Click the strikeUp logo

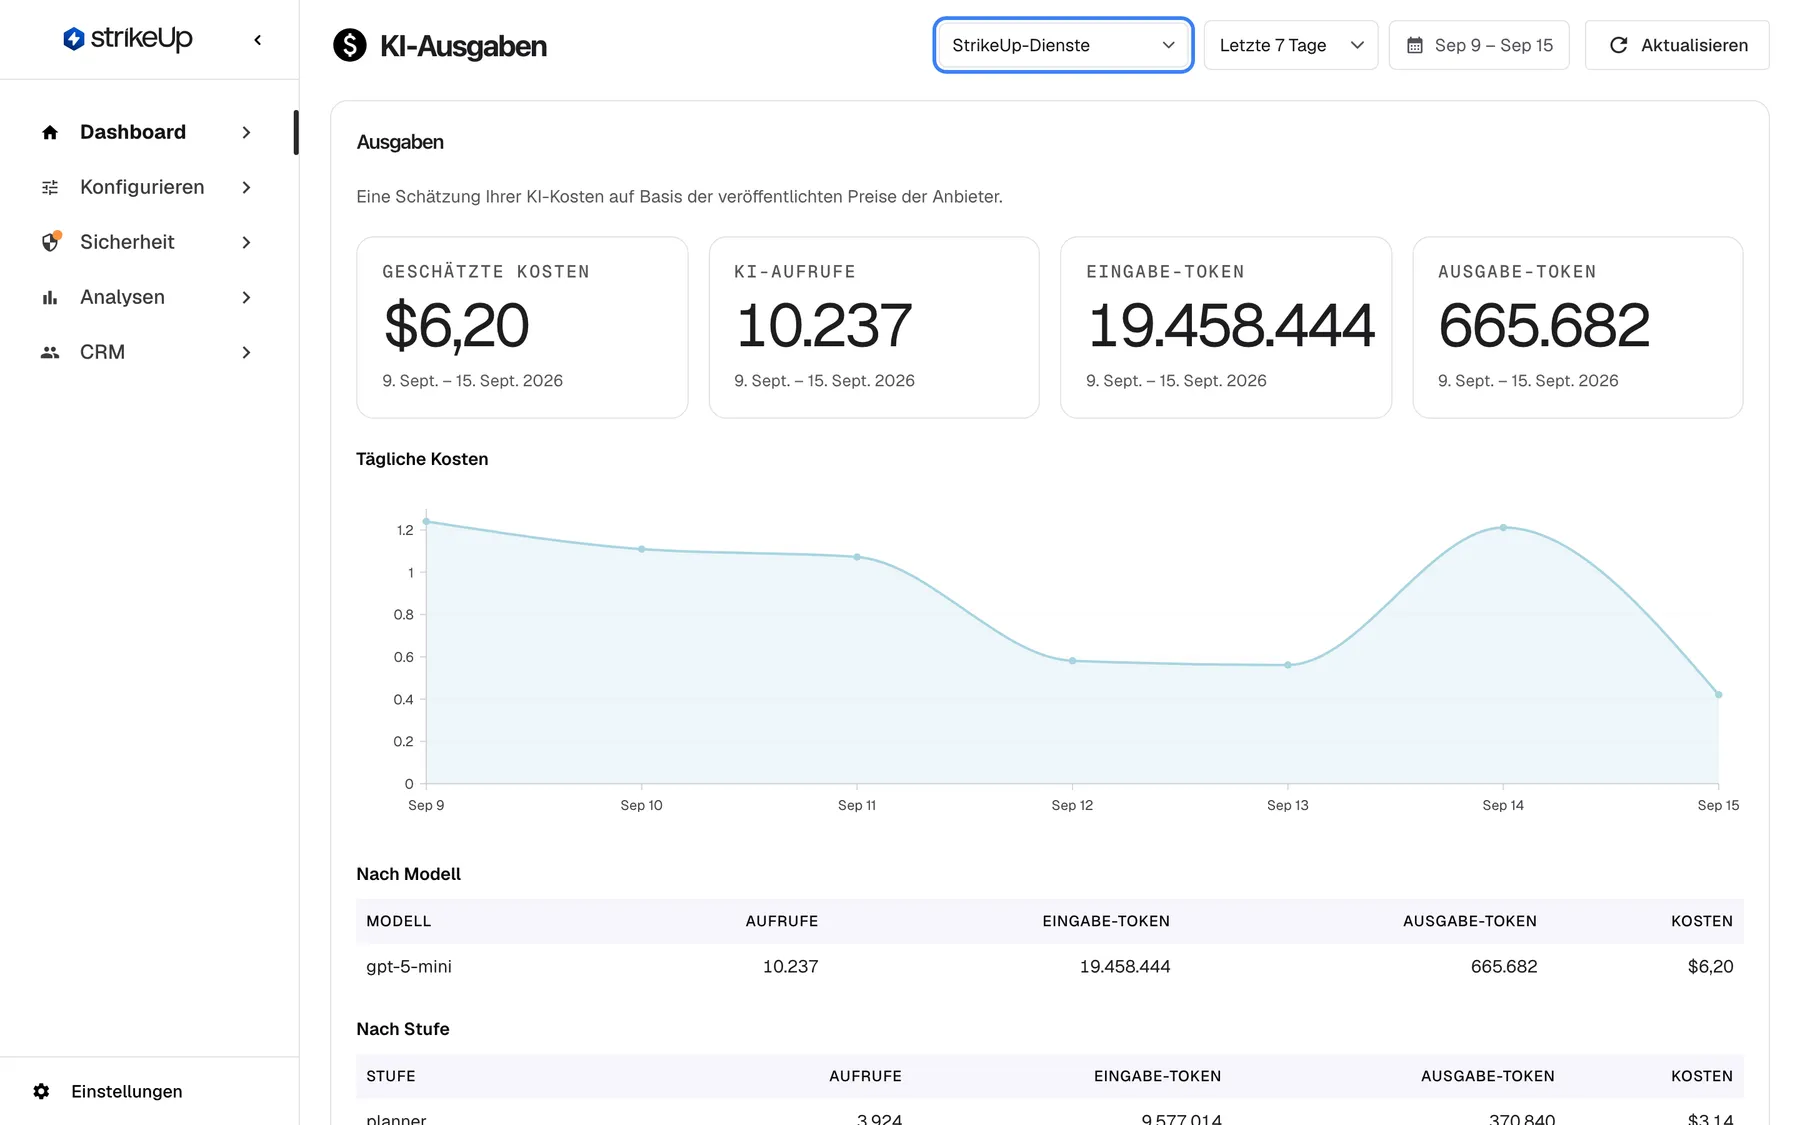[x=128, y=39]
